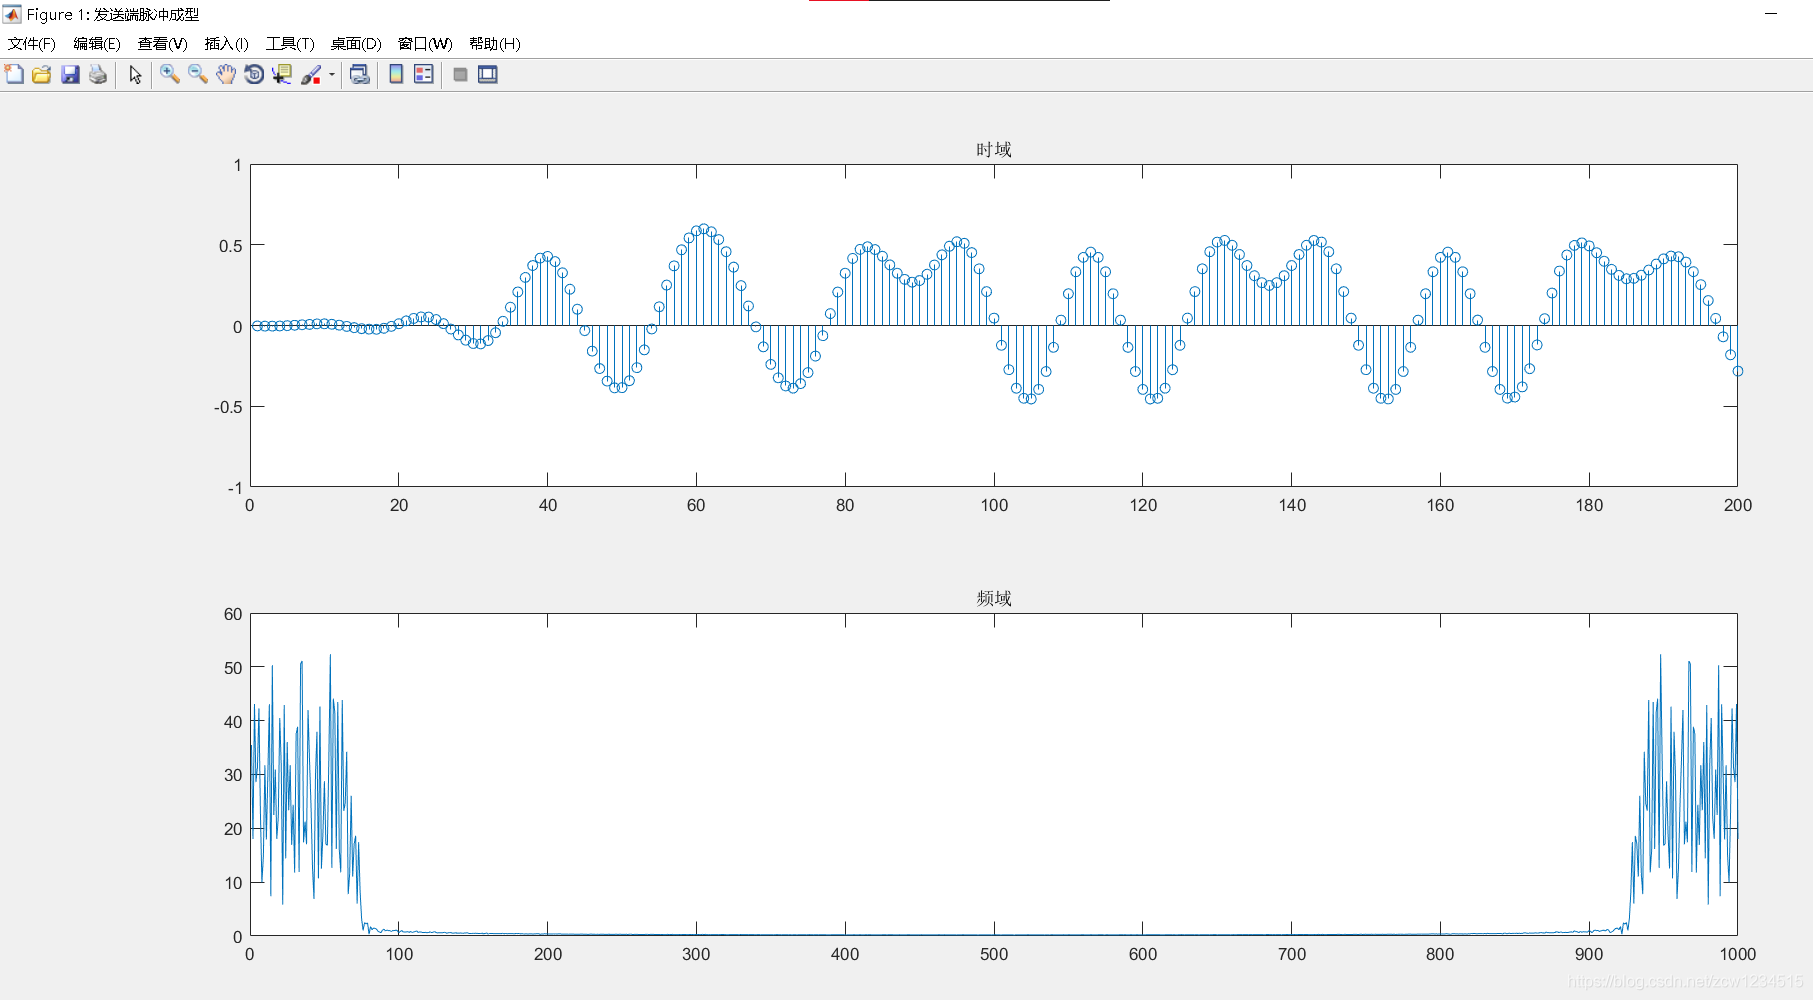Open the 帮助(H) menu
Image resolution: width=1813 pixels, height=1000 pixels.
click(494, 44)
